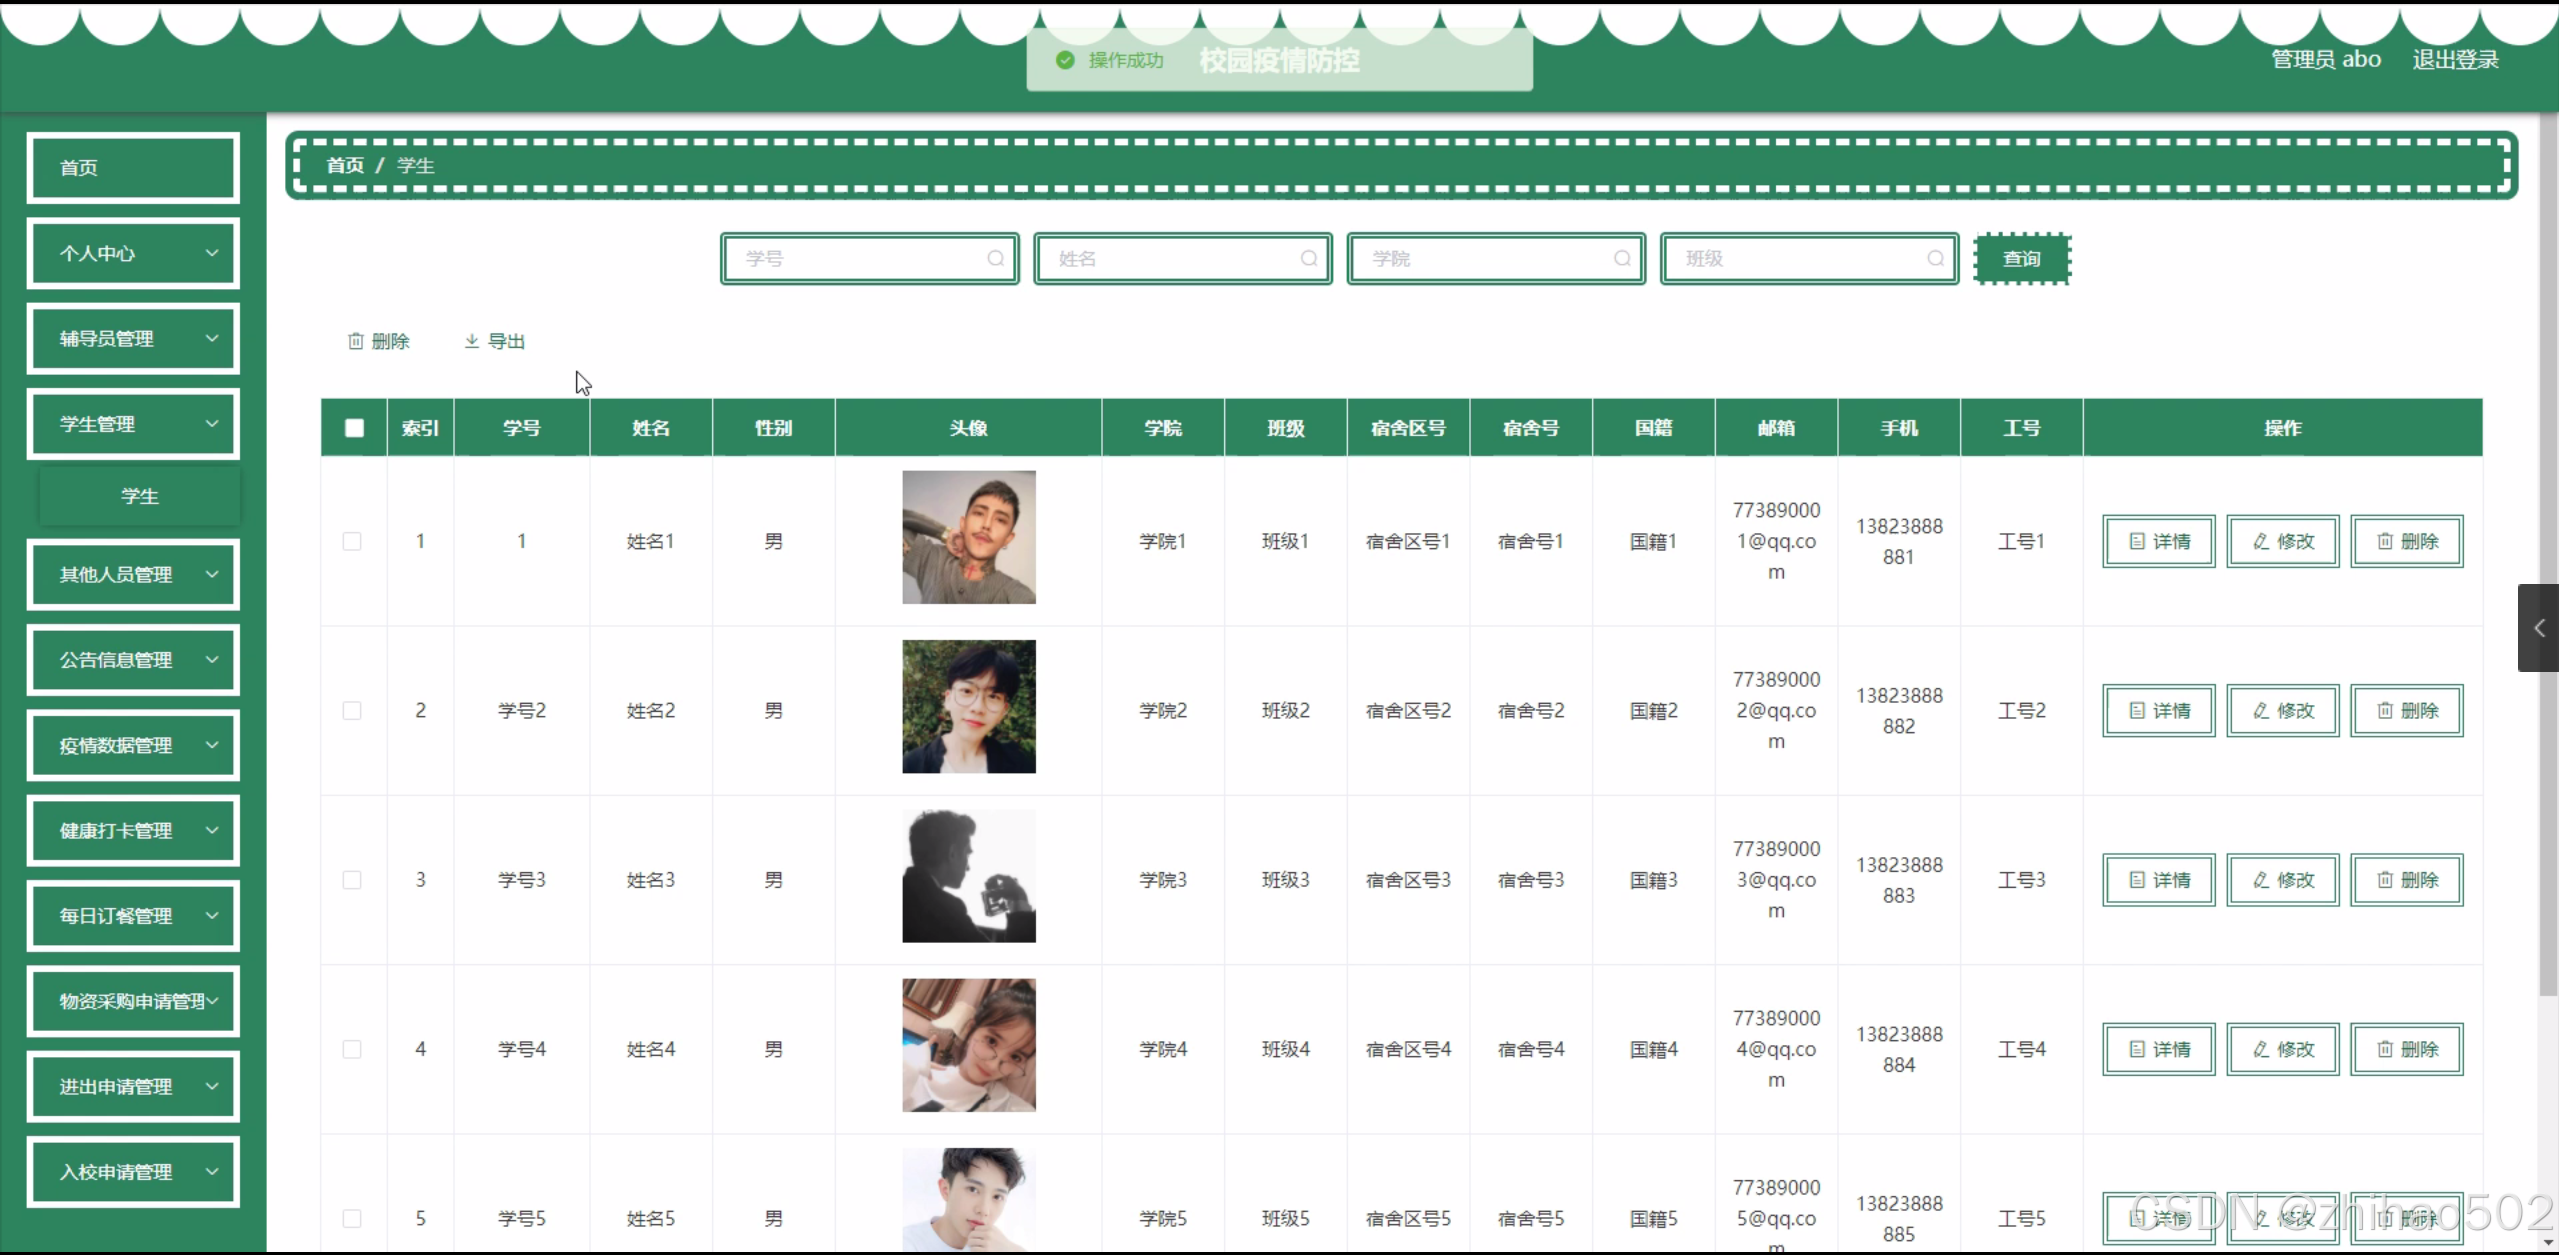This screenshot has width=2559, height=1255.
Task: Click collapse arrow tab on right edge
Action: pyautogui.click(x=2538, y=628)
